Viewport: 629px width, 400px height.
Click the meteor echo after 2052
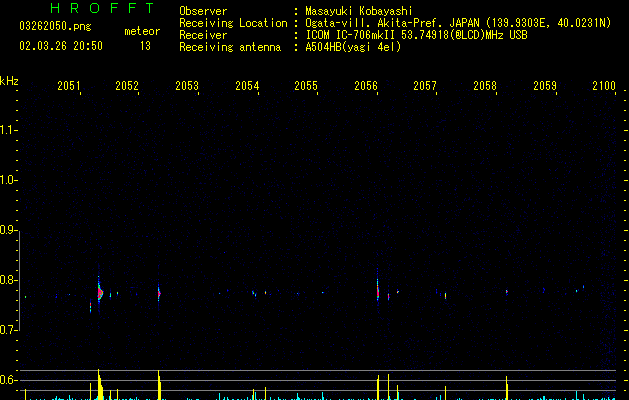[159, 294]
